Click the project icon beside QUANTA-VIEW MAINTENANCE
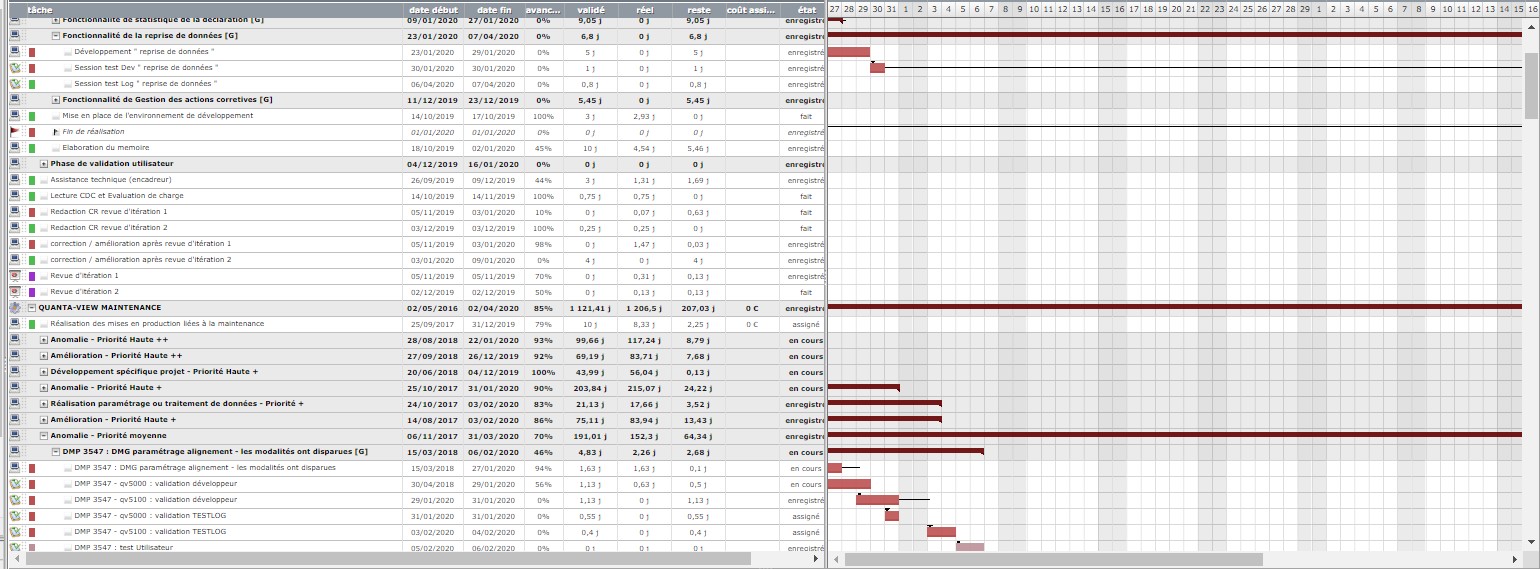Screen dimensions: 1540x569 coord(15,308)
